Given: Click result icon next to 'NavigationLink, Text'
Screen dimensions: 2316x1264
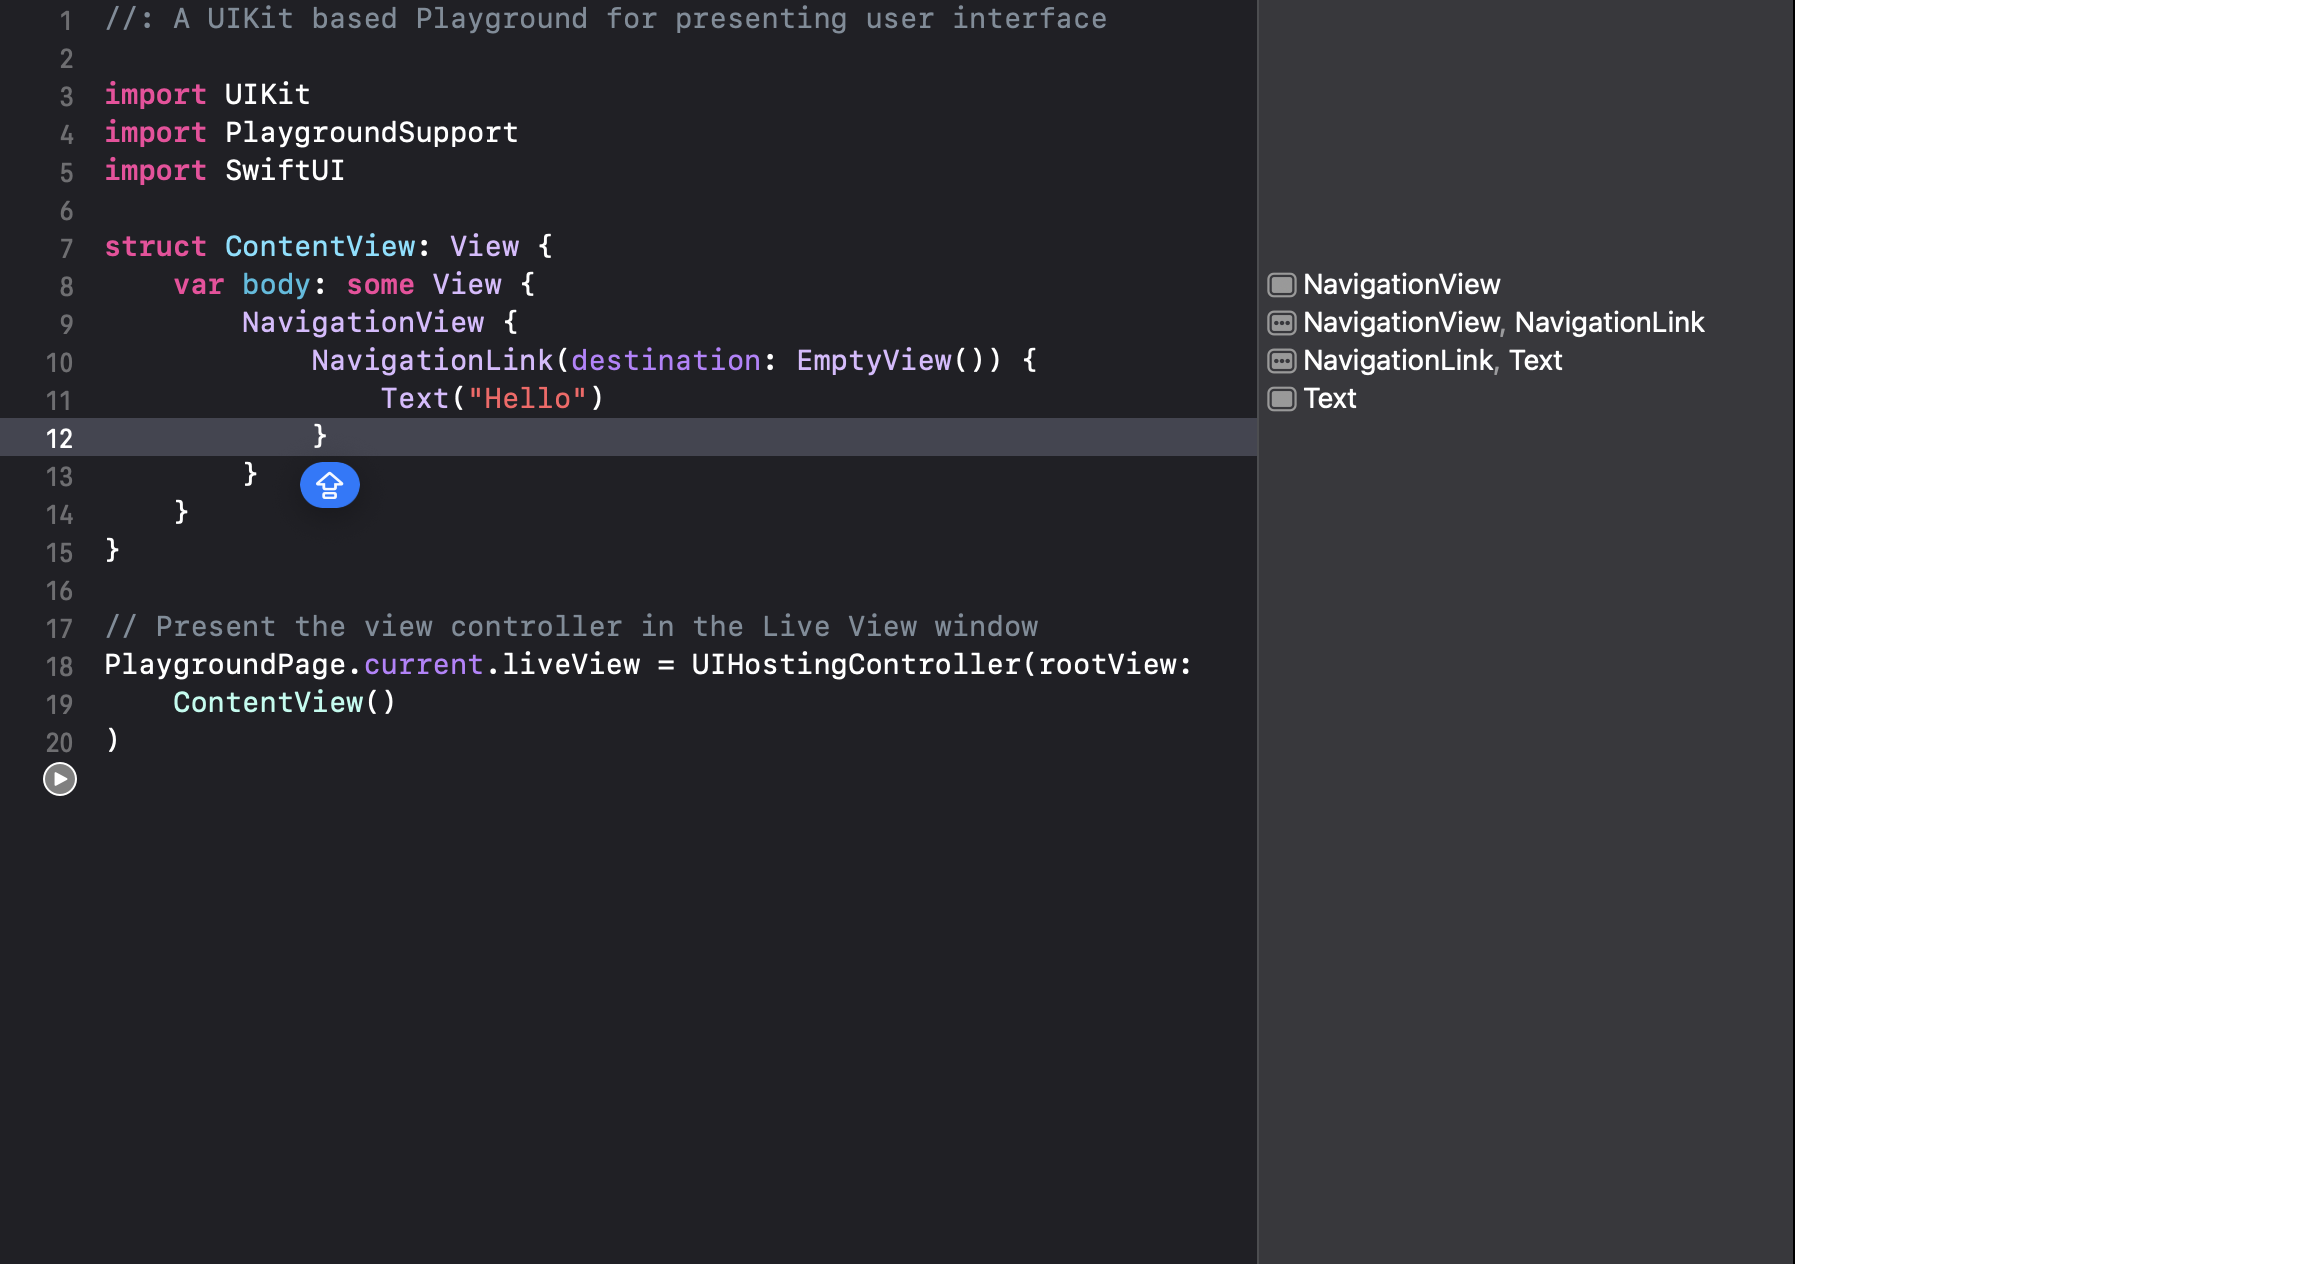Looking at the screenshot, I should (1281, 361).
